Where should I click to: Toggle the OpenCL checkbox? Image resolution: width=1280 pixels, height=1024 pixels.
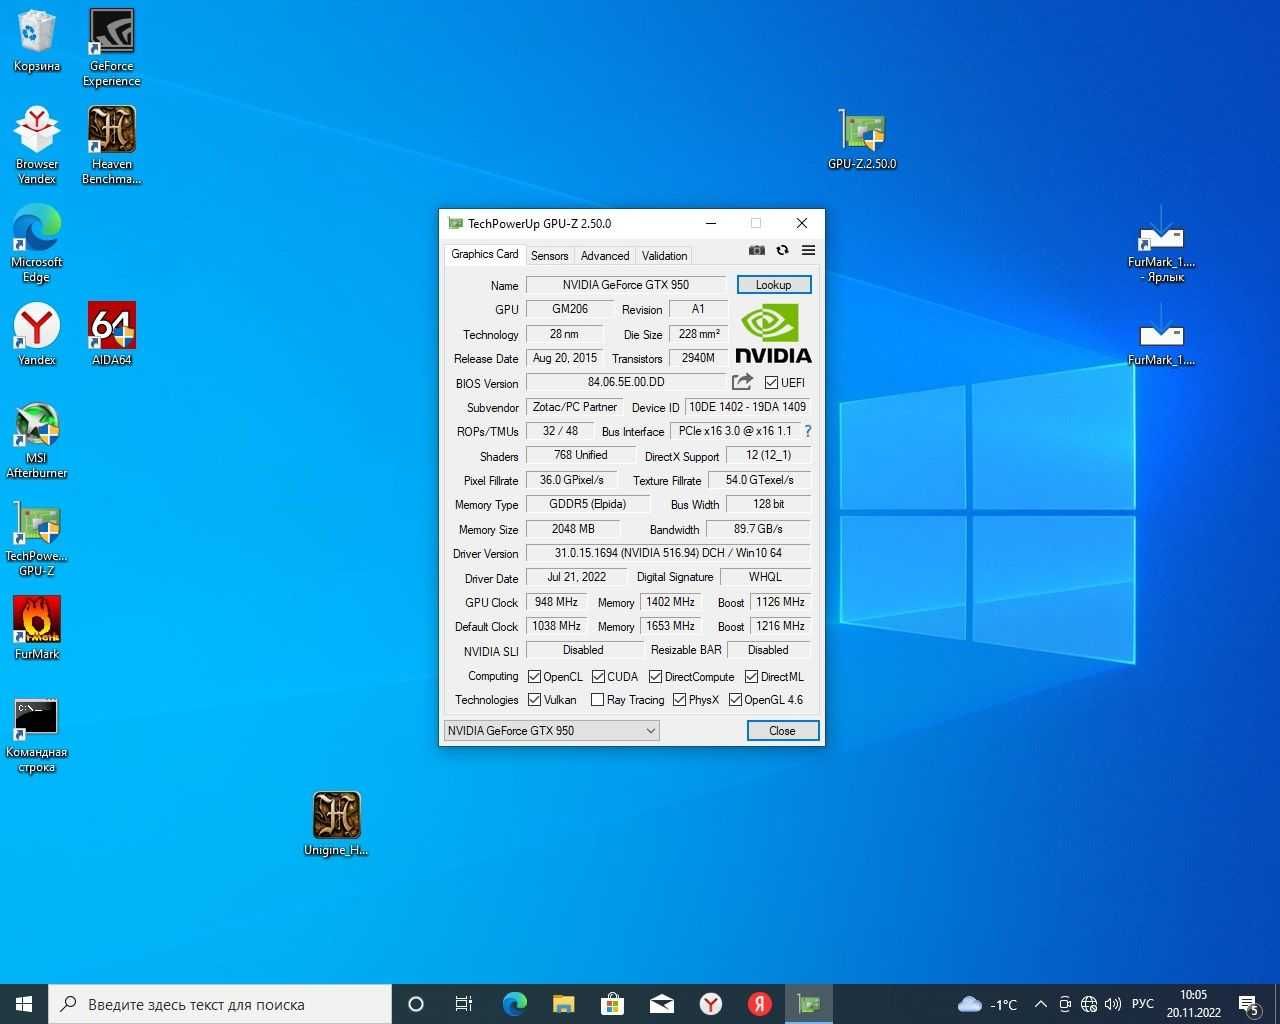coord(534,676)
